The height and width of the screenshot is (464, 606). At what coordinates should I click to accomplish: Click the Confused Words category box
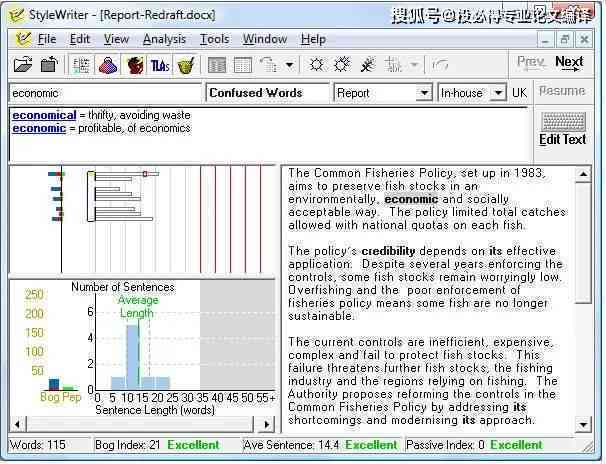(x=267, y=93)
